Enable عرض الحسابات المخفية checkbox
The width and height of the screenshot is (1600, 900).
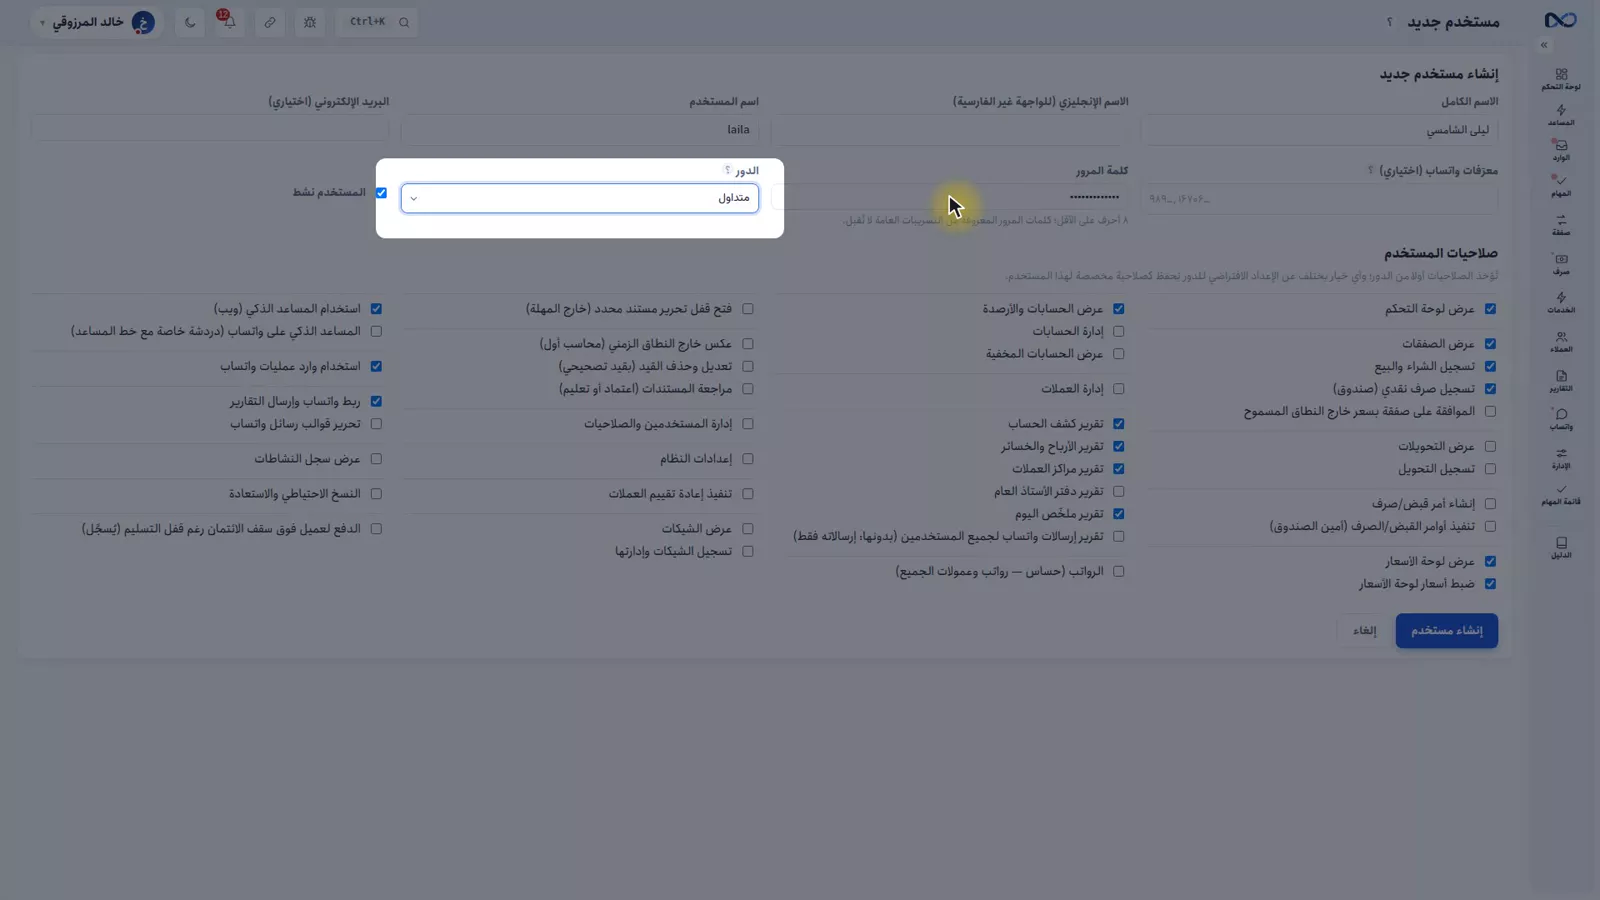click(x=1118, y=354)
